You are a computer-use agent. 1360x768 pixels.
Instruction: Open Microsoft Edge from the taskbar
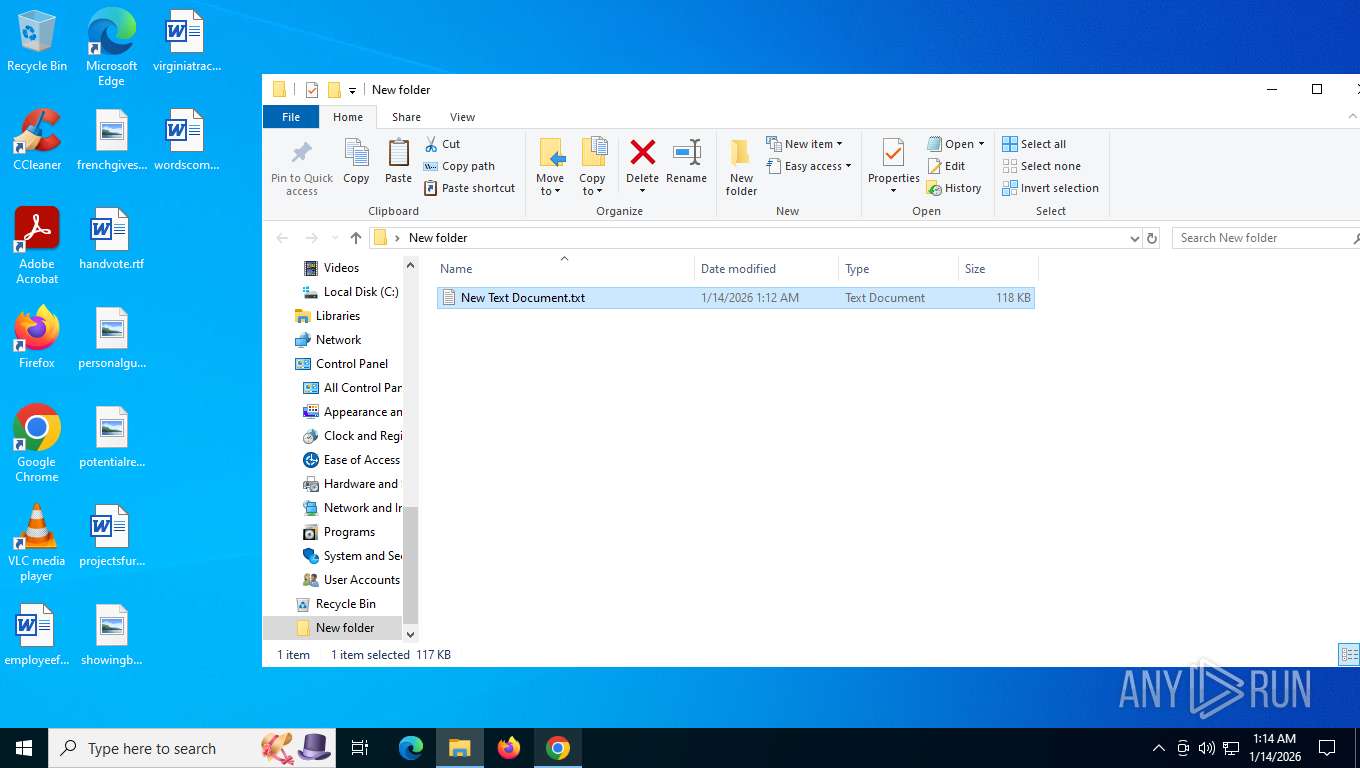point(411,748)
